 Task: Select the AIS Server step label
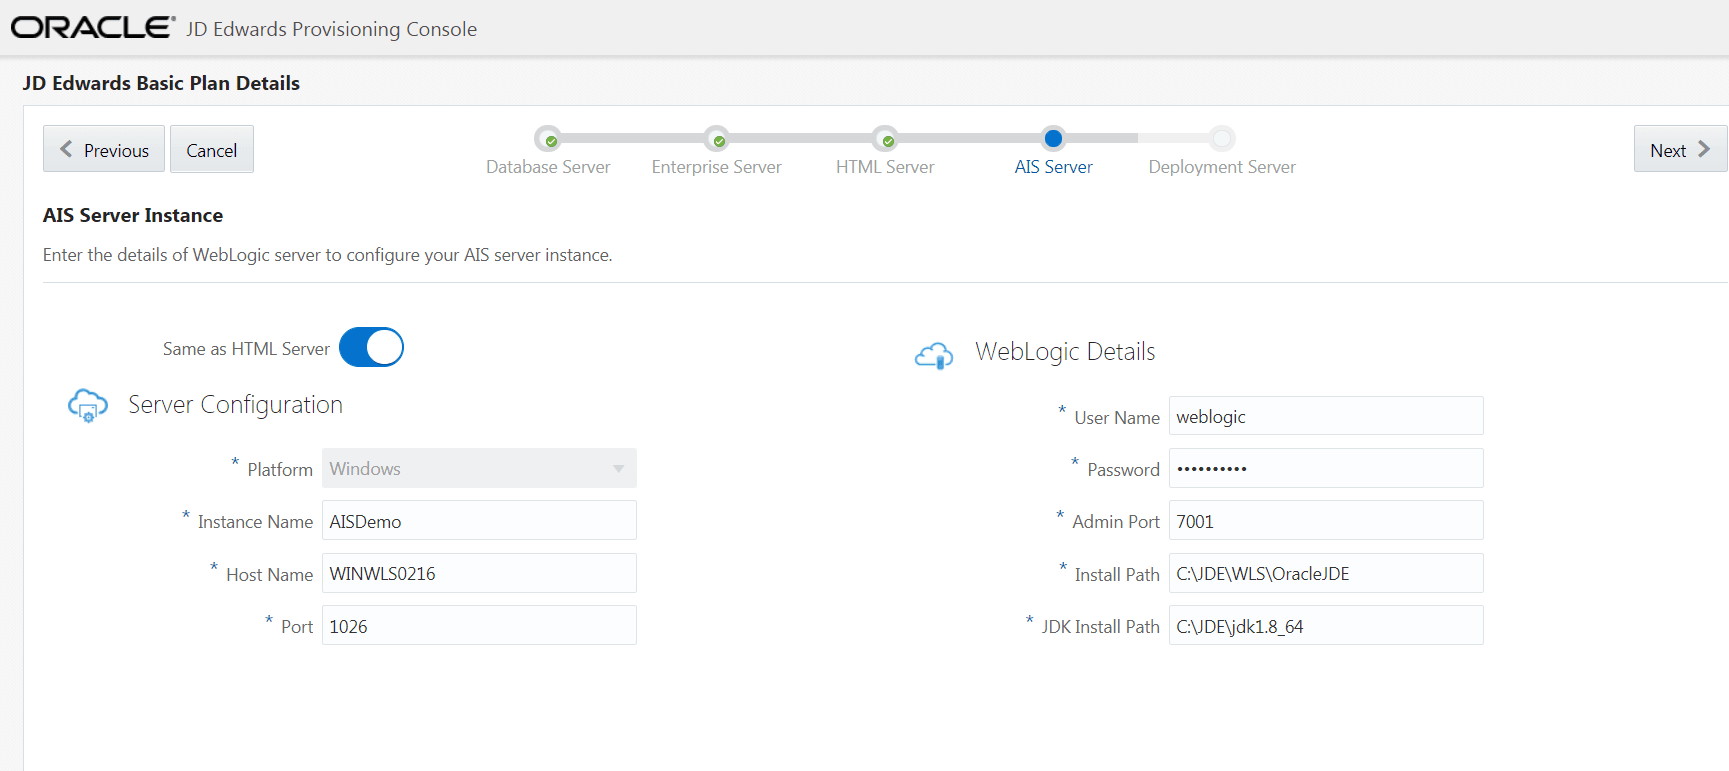1053,167
